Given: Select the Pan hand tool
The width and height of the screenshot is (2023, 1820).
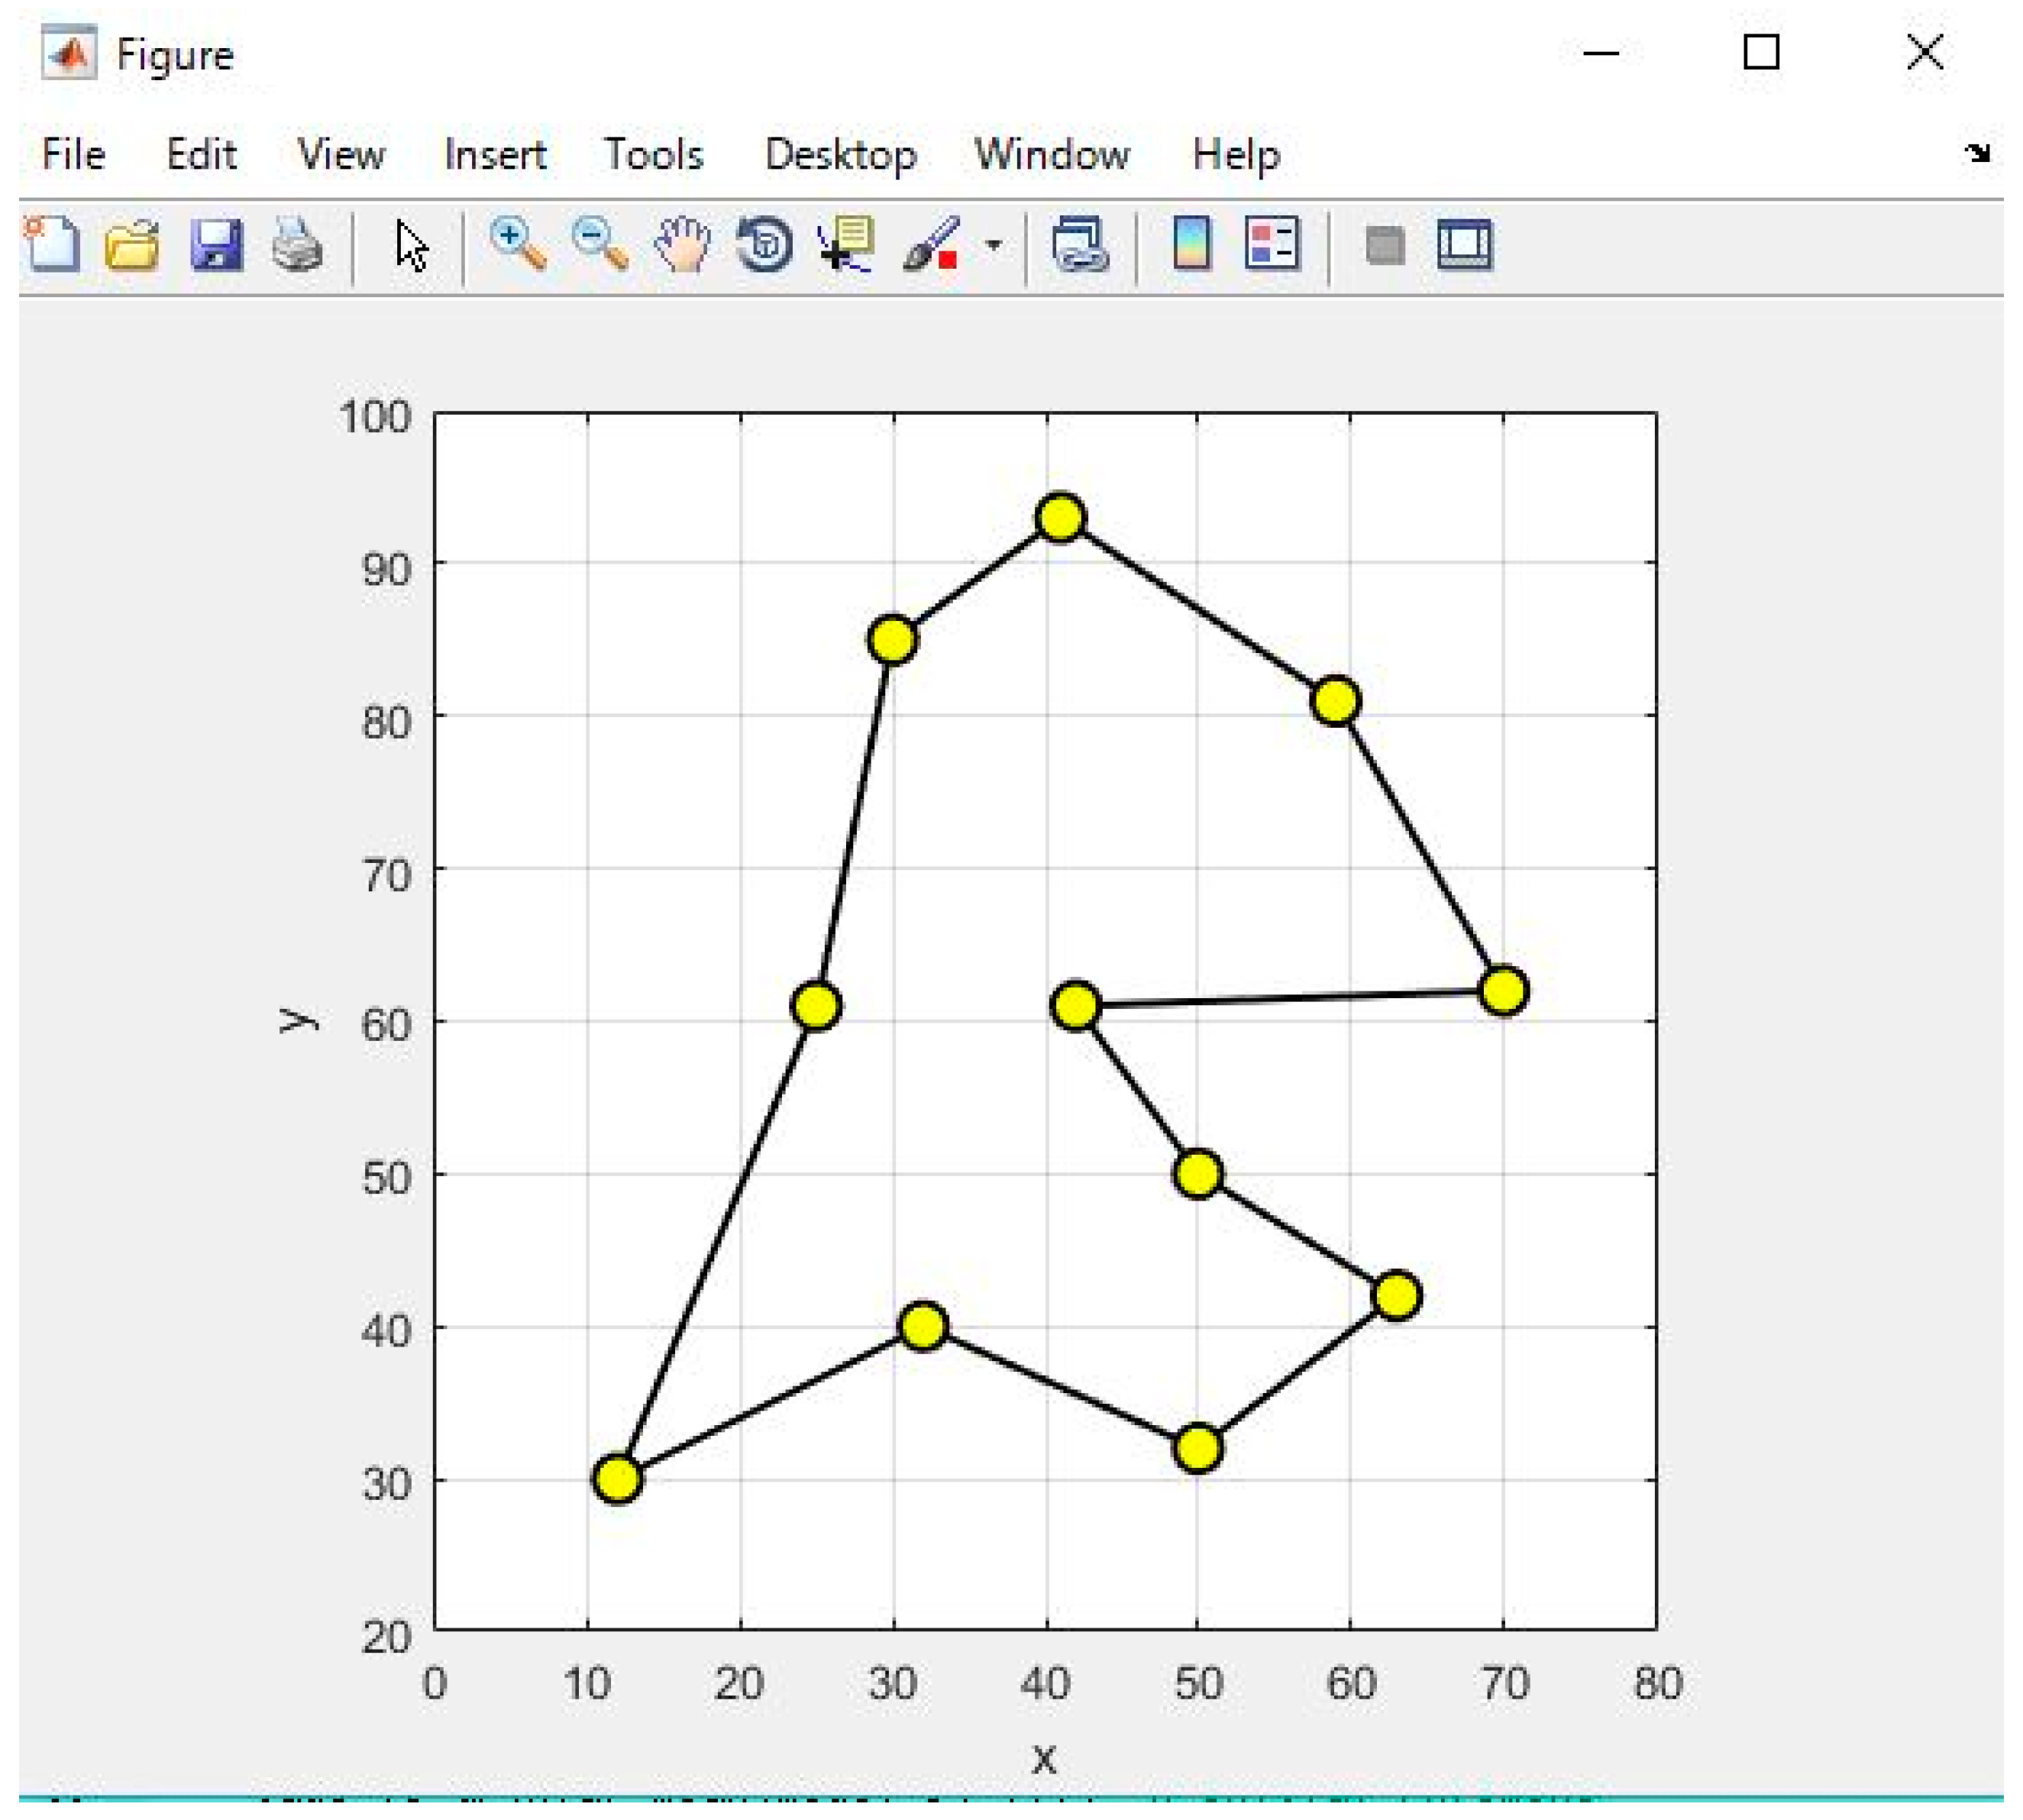Looking at the screenshot, I should (x=682, y=244).
